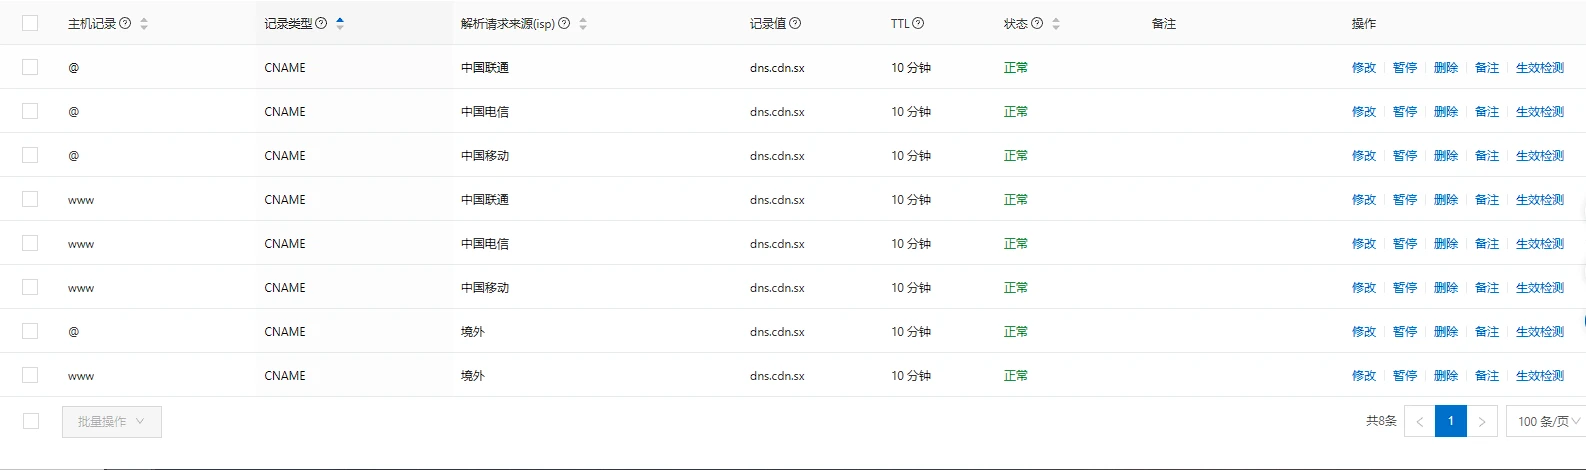Click 暂停 for the www 中国联通 record
Screen dimensions: 1586x470
[x=1405, y=199]
